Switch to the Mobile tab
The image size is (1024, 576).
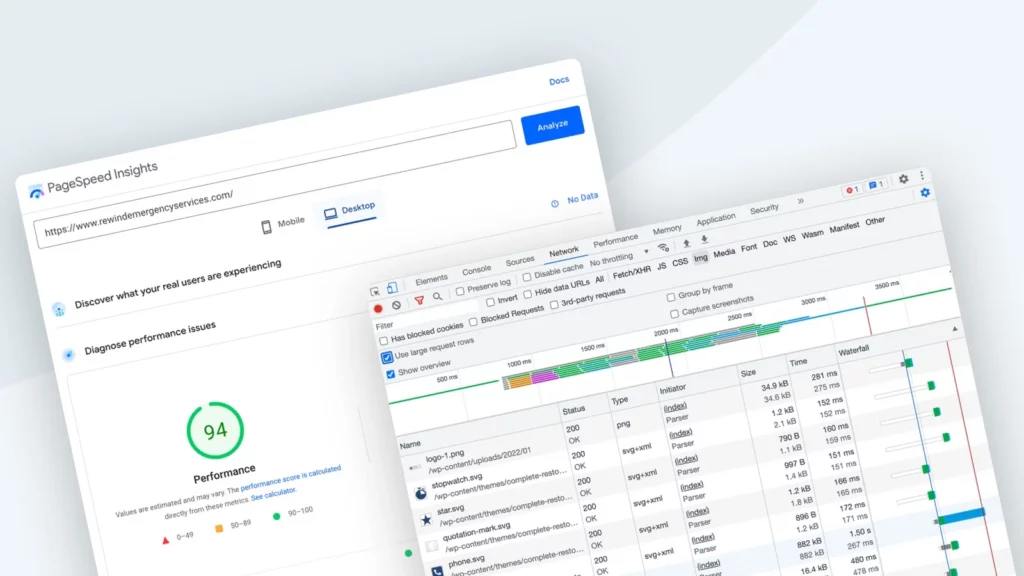(283, 224)
